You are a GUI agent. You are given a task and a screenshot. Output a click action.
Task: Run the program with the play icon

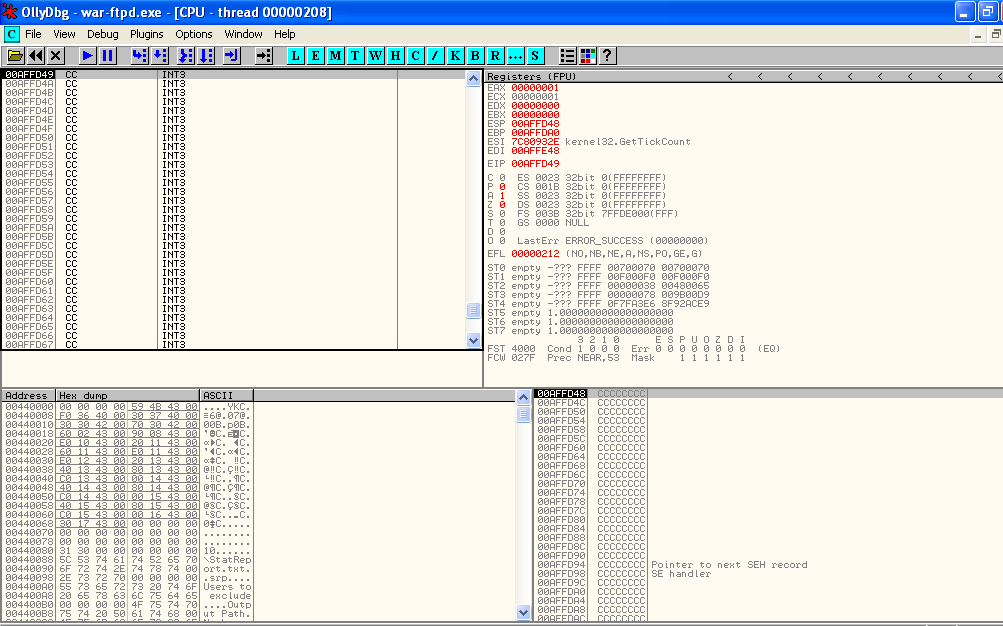click(88, 56)
